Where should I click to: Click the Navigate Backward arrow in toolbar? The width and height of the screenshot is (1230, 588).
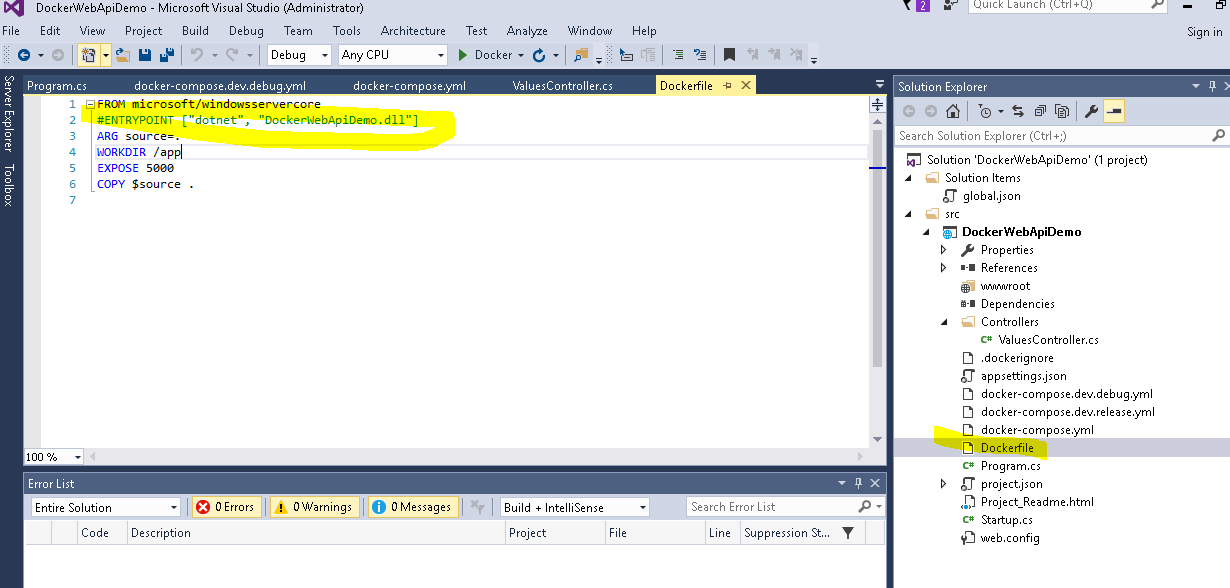23,55
